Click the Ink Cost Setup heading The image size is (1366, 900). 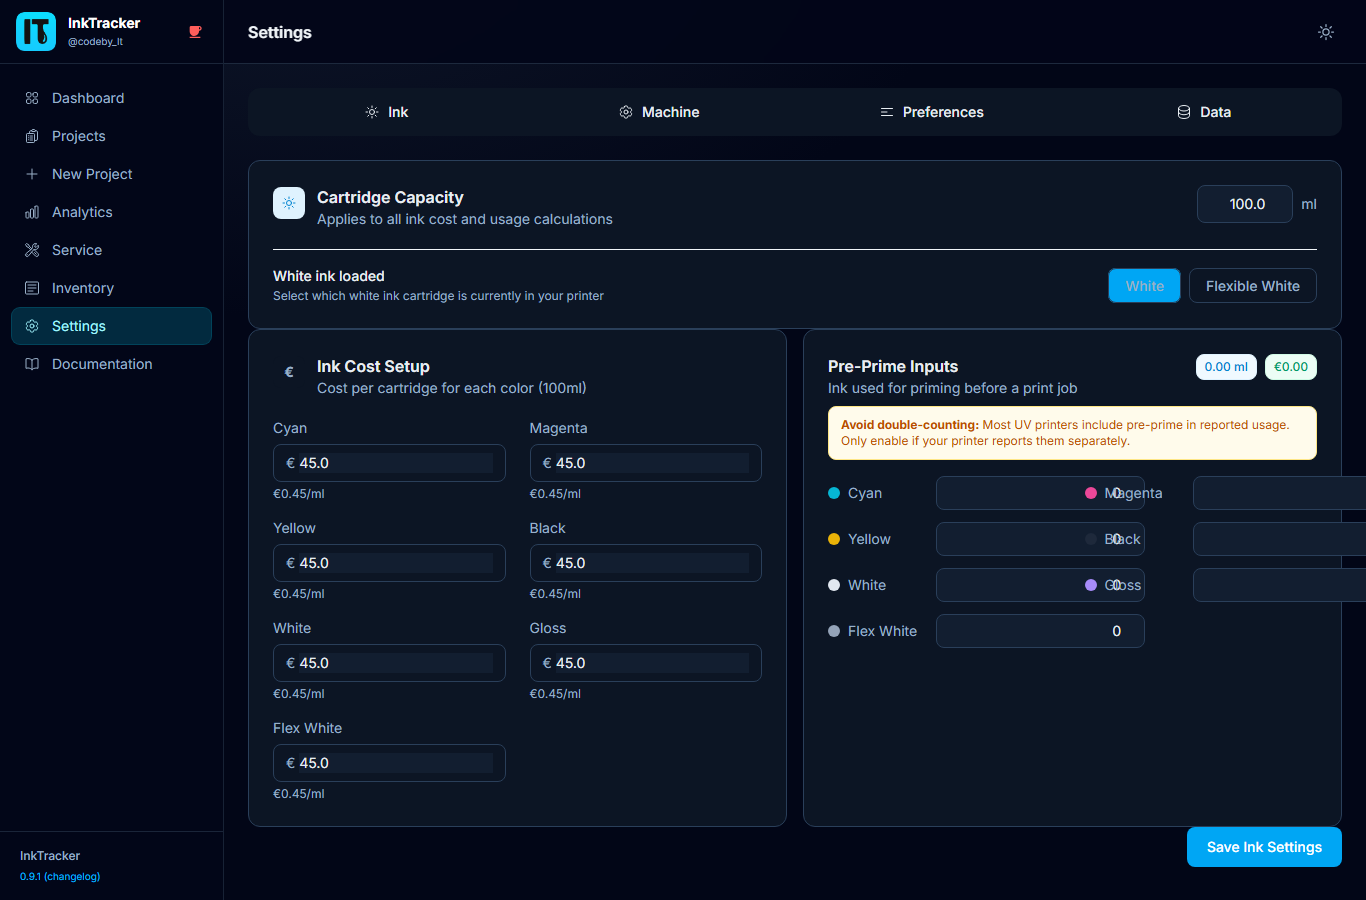pos(373,366)
